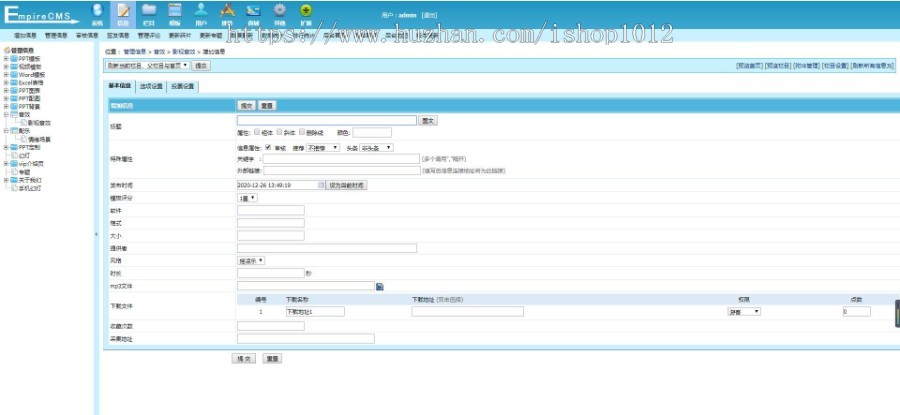Toggle the 粗体 (bold) checkbox

(257, 131)
